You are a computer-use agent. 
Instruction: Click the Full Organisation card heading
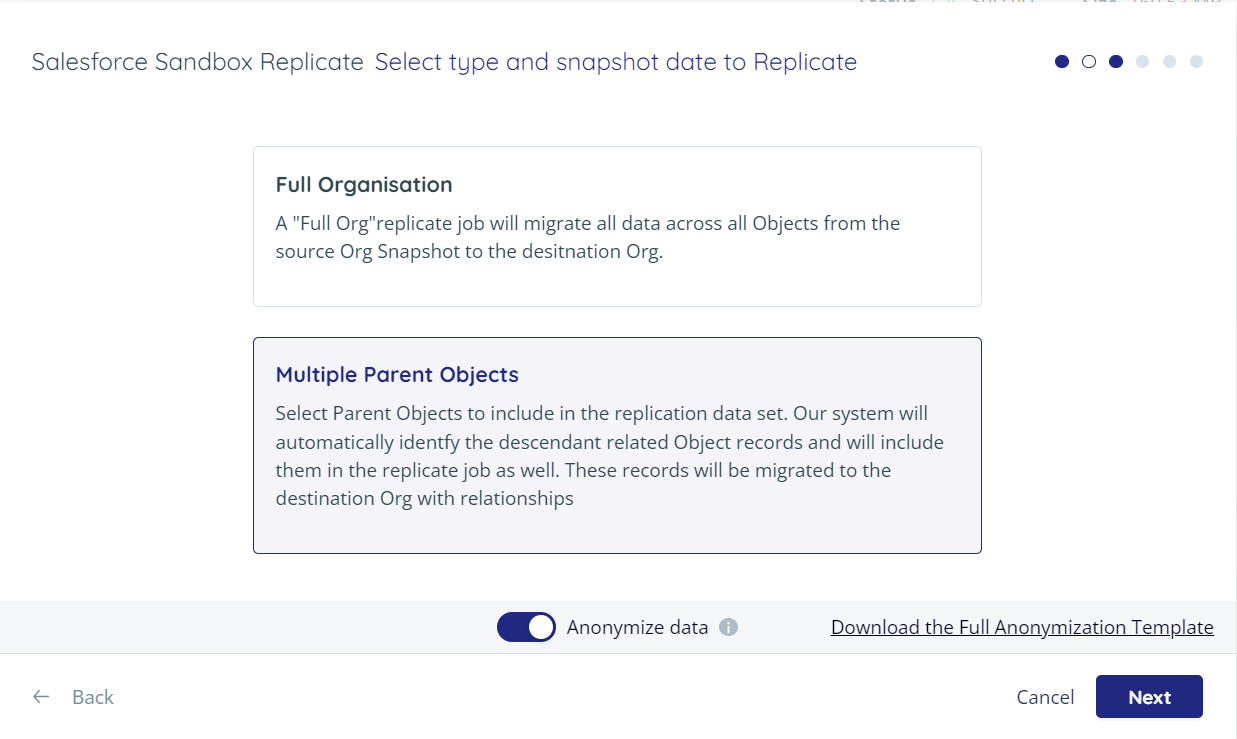[x=364, y=184]
